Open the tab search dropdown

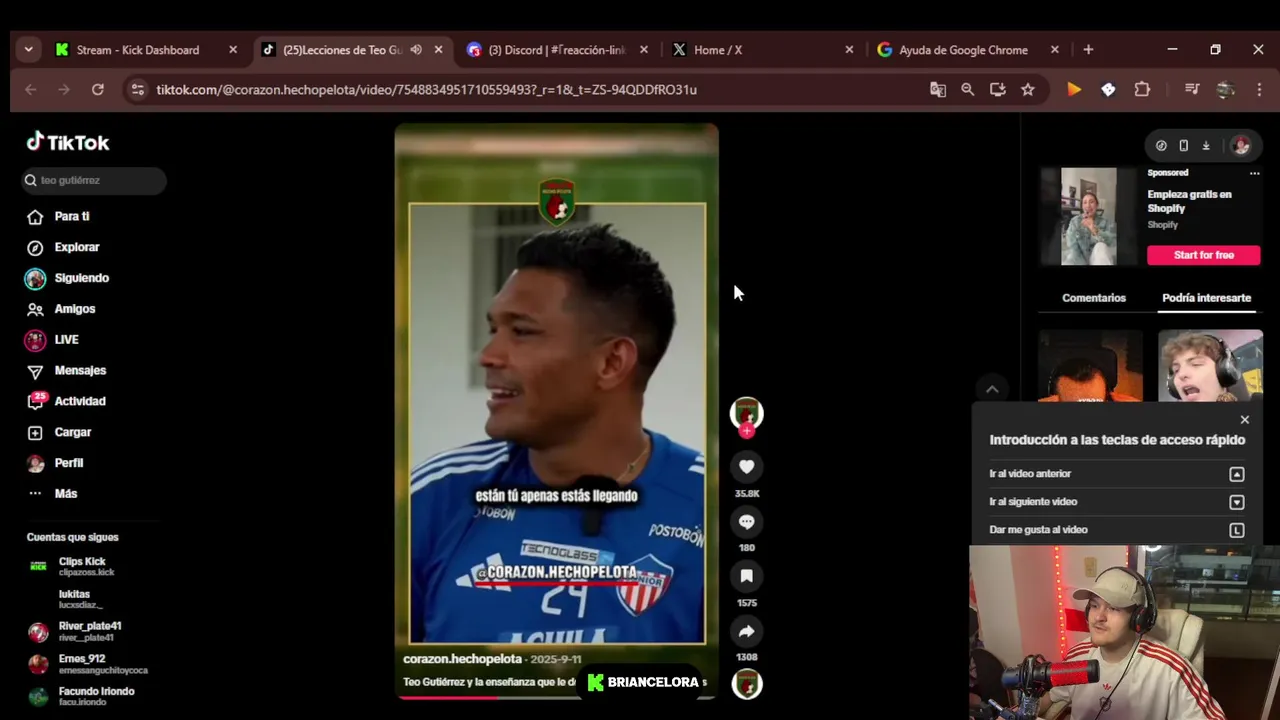point(28,50)
